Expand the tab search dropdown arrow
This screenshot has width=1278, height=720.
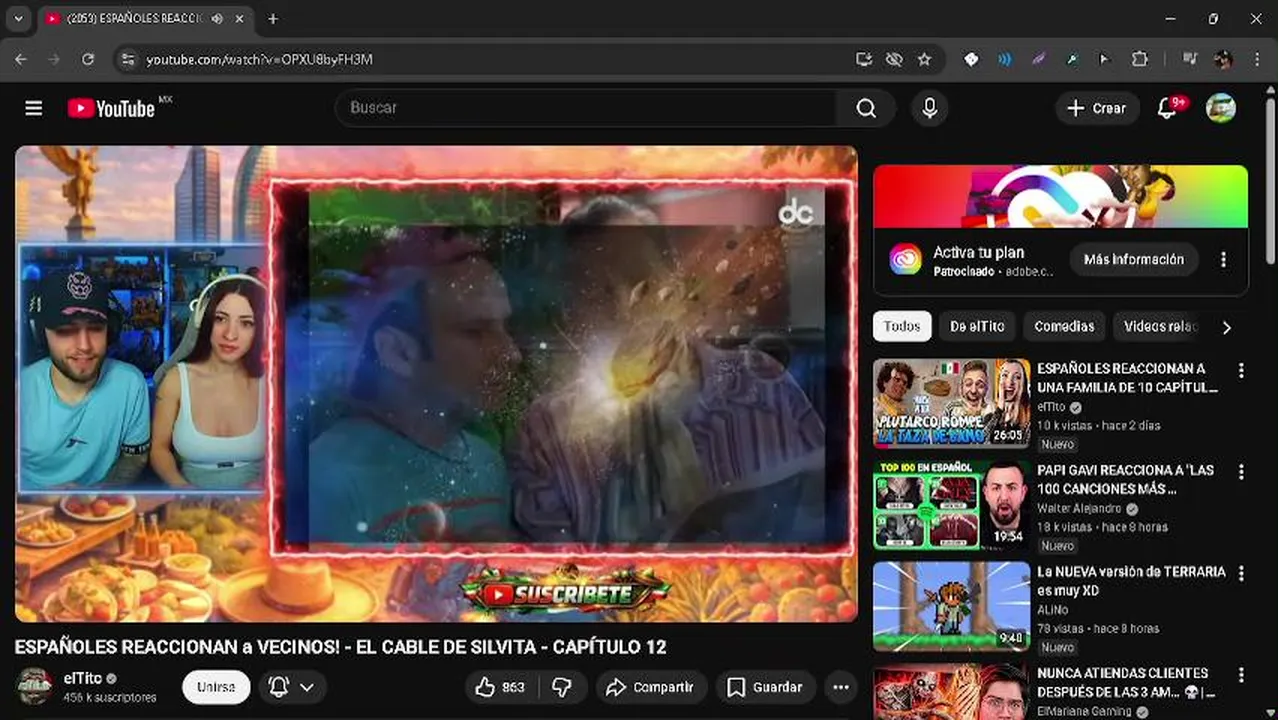[x=18, y=19]
